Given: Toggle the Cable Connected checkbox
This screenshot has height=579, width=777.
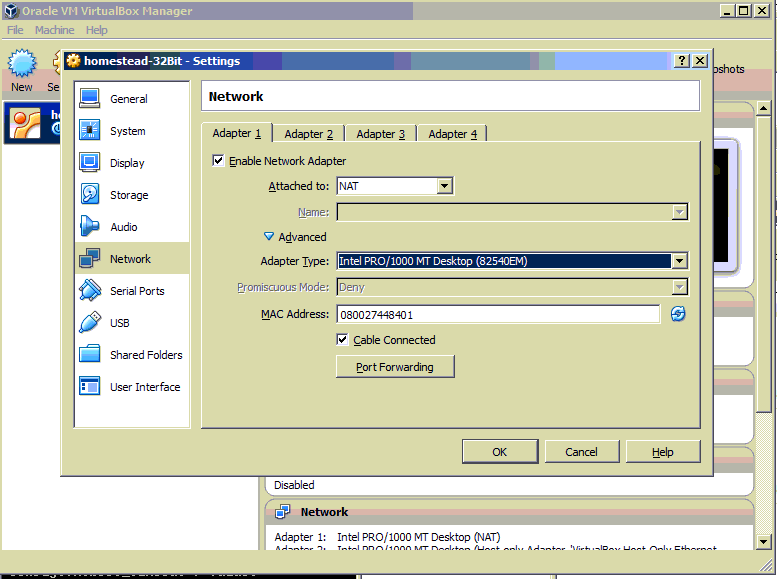Looking at the screenshot, I should pos(342,340).
